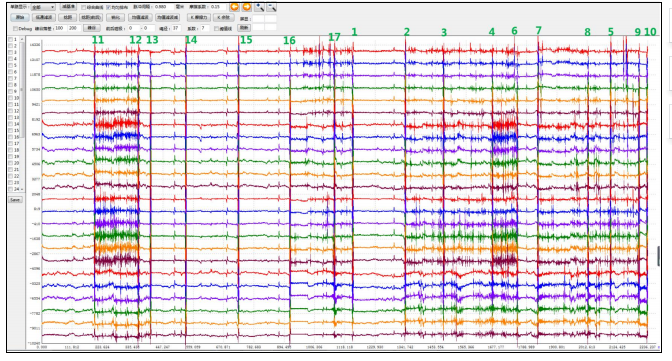Click the zoom out magnifier icon
Screen dimensions: 672x361
(x=272, y=7)
